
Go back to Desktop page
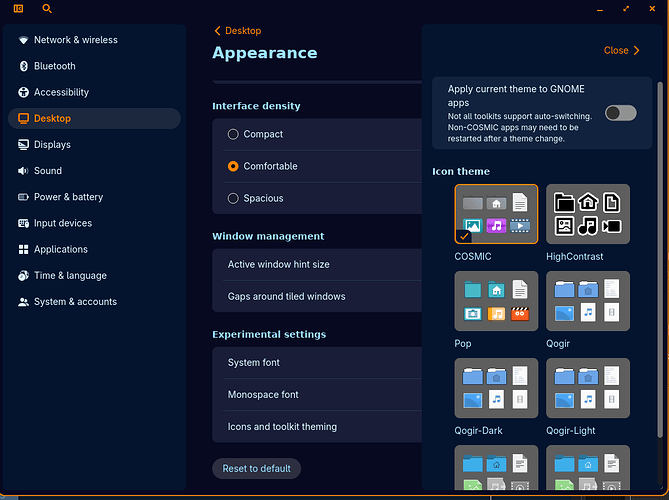tap(238, 31)
